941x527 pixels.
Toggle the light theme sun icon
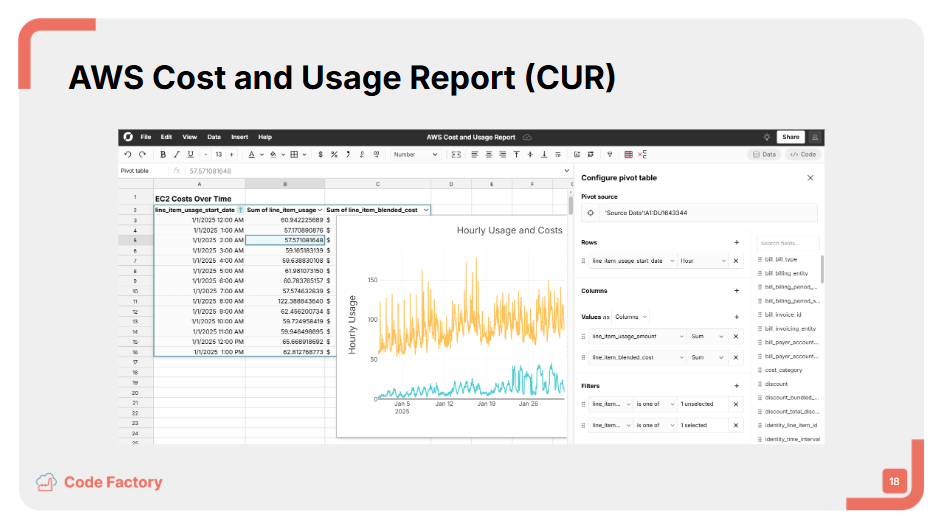[767, 137]
